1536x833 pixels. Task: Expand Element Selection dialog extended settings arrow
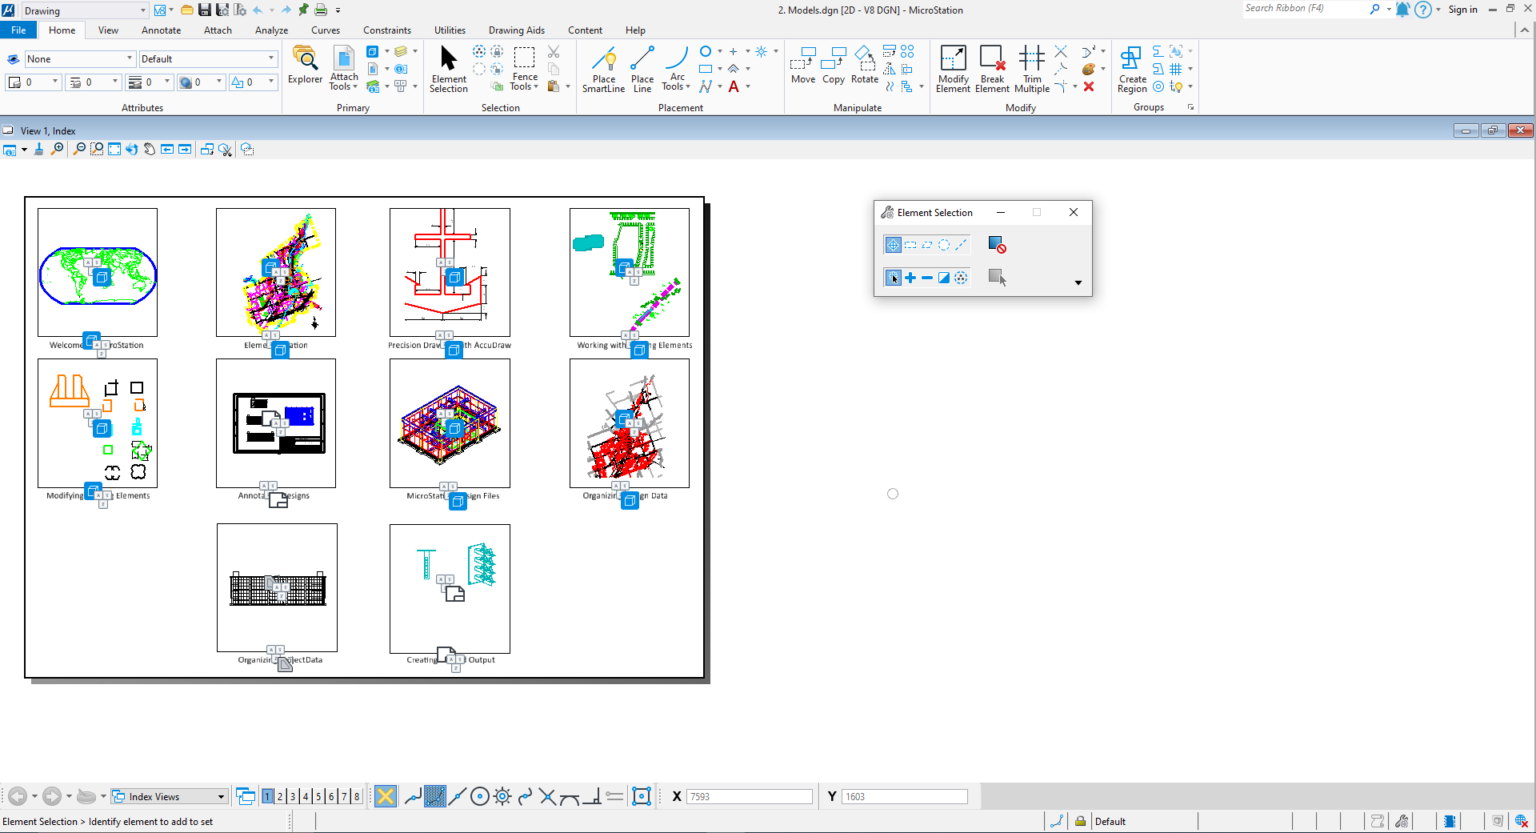(x=1078, y=283)
